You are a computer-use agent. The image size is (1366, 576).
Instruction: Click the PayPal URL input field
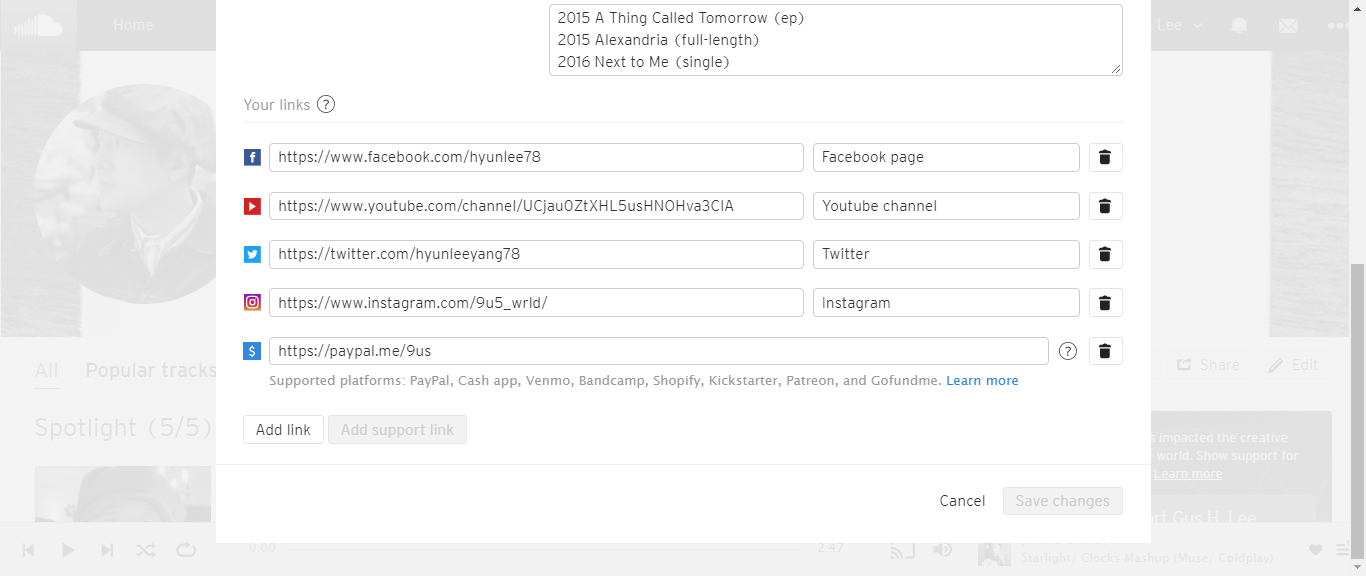pyautogui.click(x=658, y=351)
